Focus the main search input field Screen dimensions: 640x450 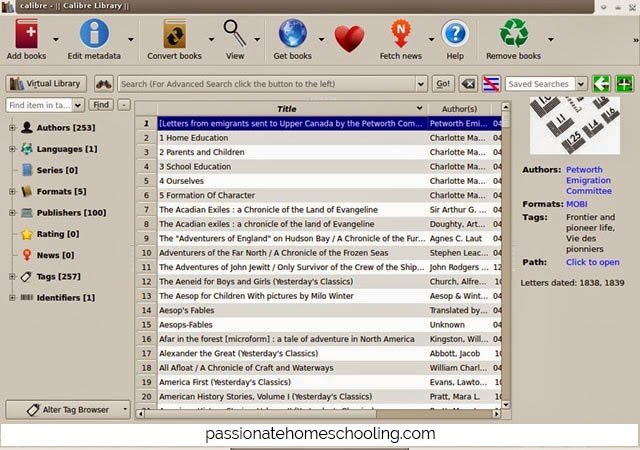pyautogui.click(x=267, y=84)
